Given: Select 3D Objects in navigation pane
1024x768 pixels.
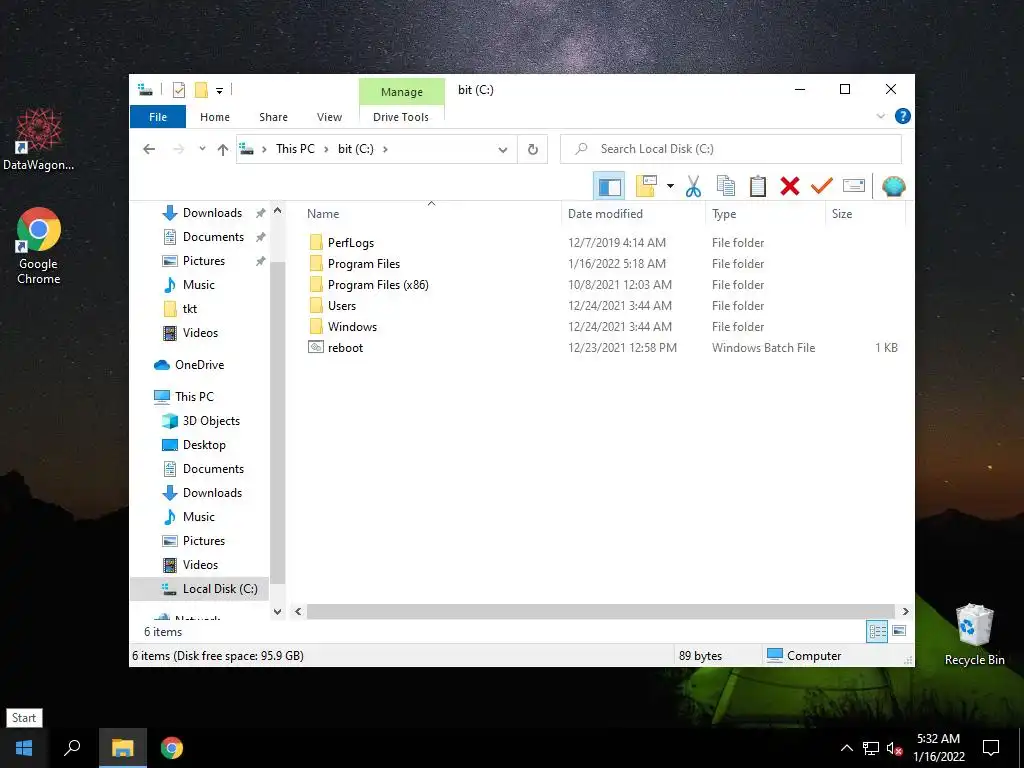Looking at the screenshot, I should [x=211, y=421].
